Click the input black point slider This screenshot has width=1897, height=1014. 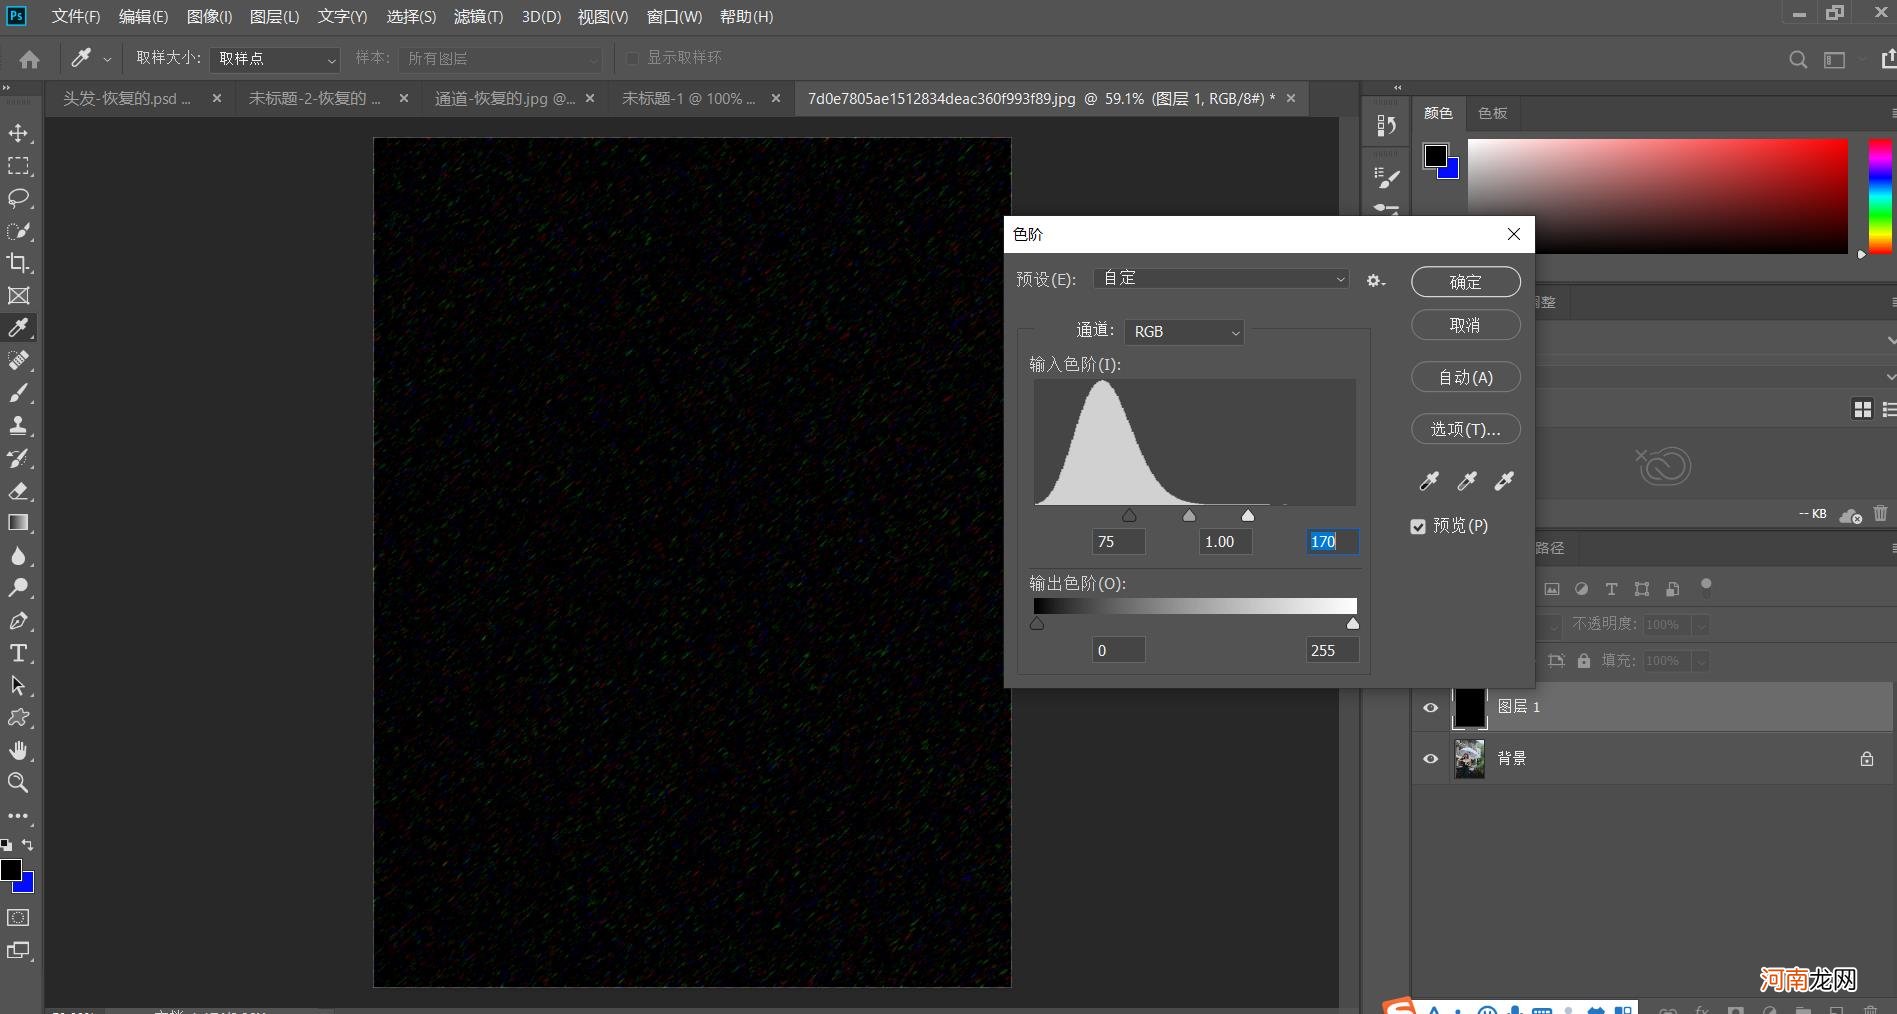(1129, 515)
